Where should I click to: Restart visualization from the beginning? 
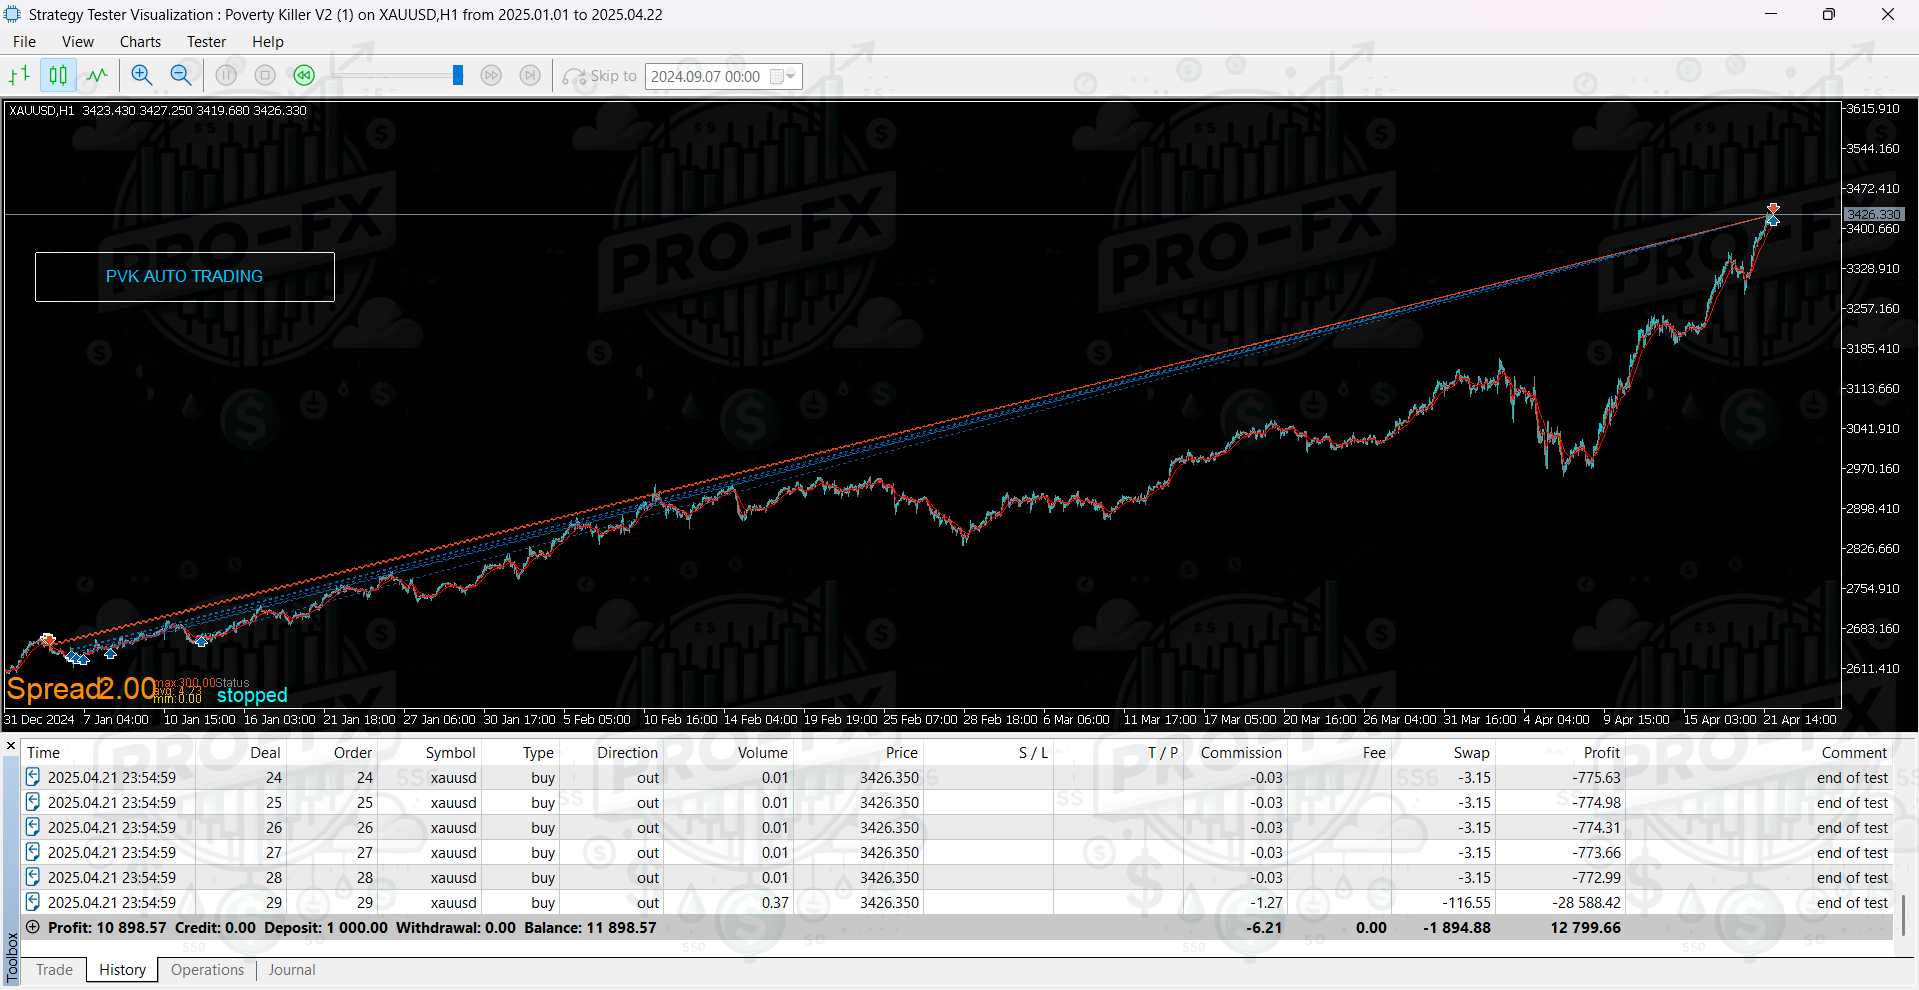coord(303,75)
